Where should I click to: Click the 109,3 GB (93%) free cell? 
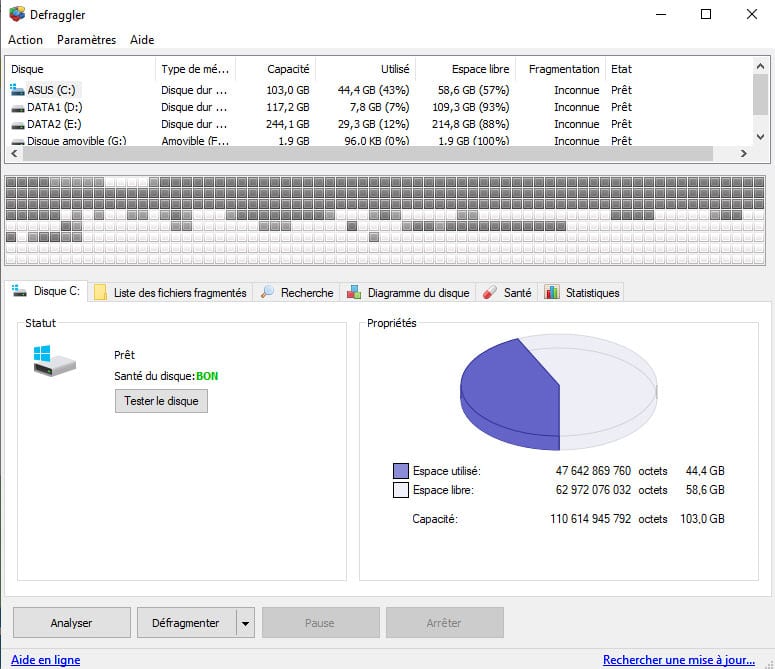point(471,107)
